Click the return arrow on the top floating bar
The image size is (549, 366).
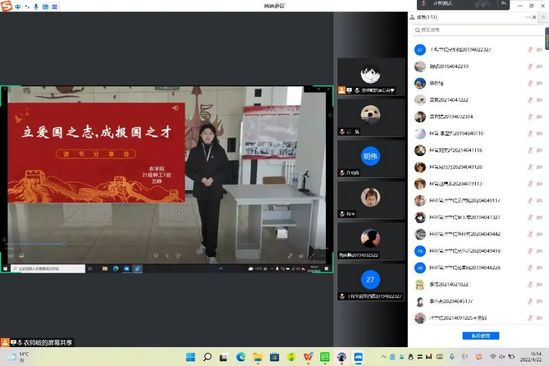point(503,4)
